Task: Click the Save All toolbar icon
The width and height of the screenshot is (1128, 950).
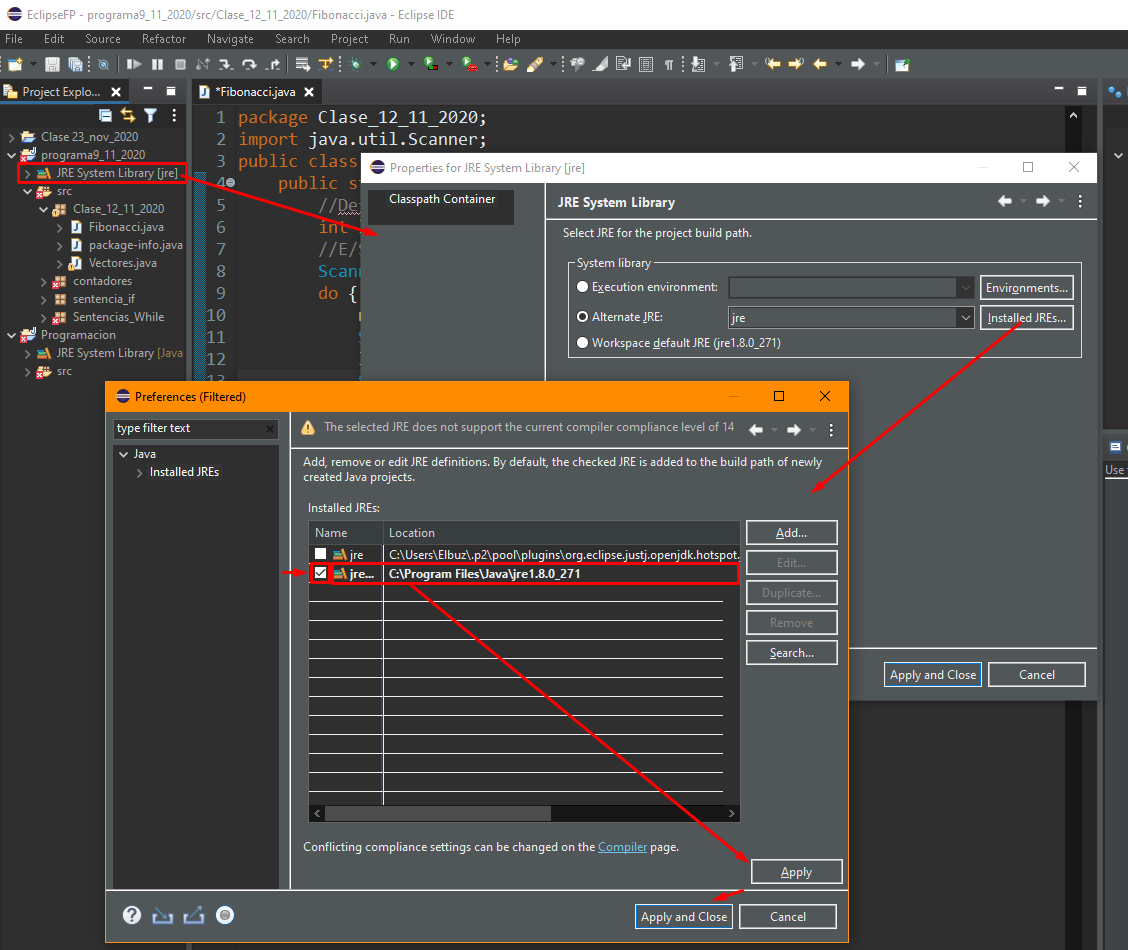Action: [x=75, y=64]
